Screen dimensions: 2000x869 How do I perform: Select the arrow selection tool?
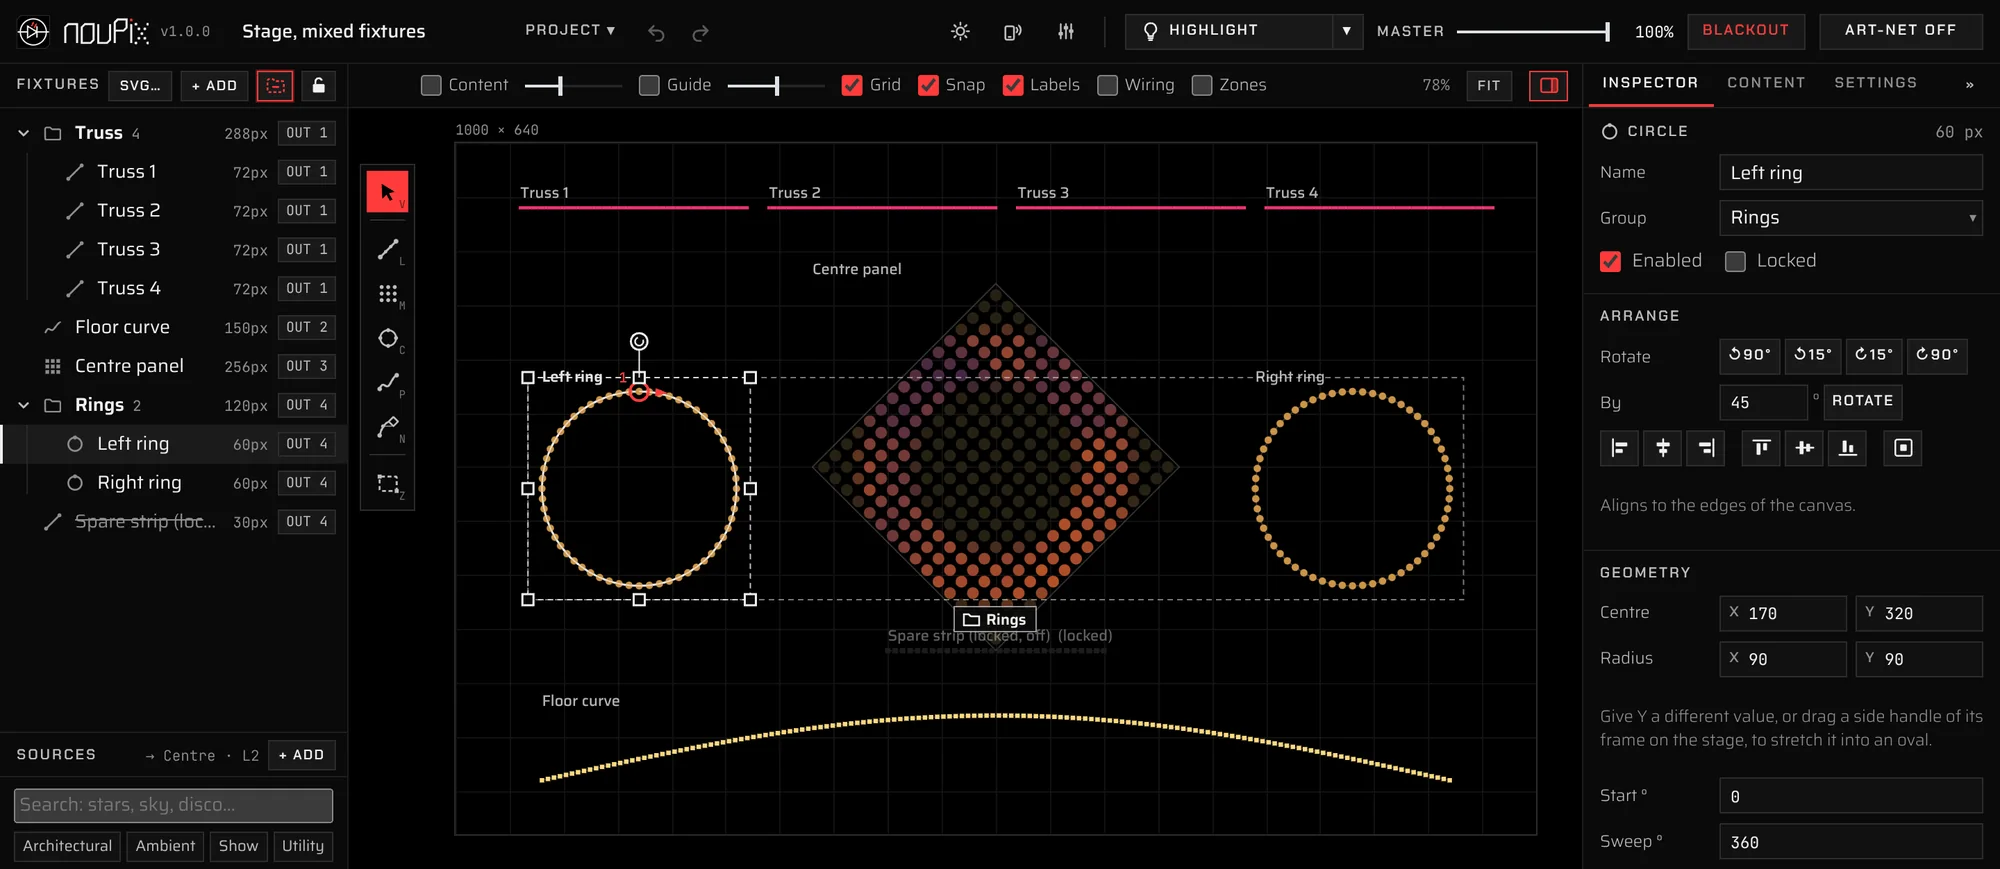pyautogui.click(x=387, y=192)
